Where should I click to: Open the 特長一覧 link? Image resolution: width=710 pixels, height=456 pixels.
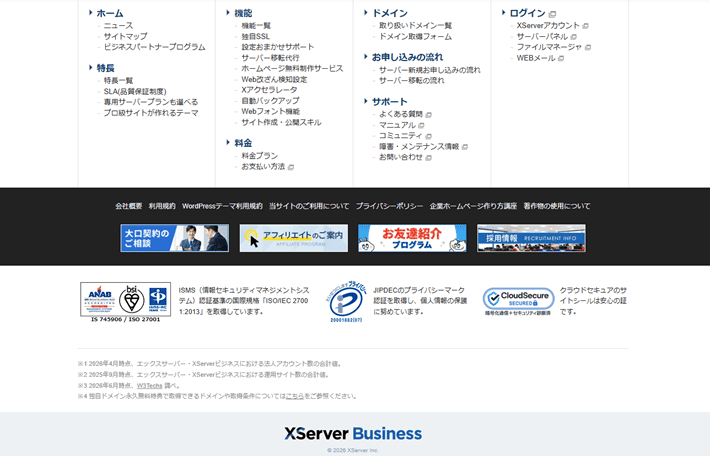118,81
